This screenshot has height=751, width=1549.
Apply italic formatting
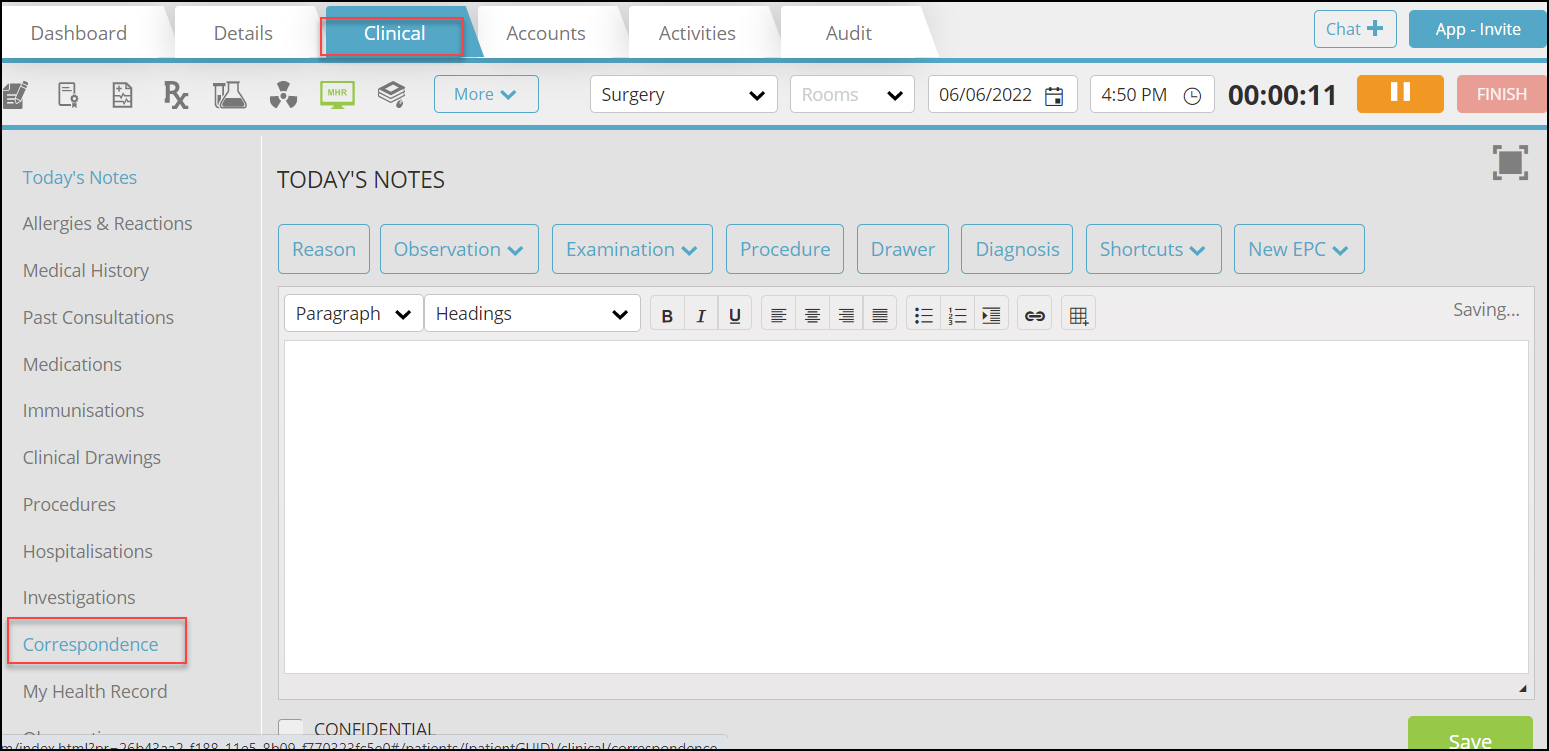pos(701,315)
